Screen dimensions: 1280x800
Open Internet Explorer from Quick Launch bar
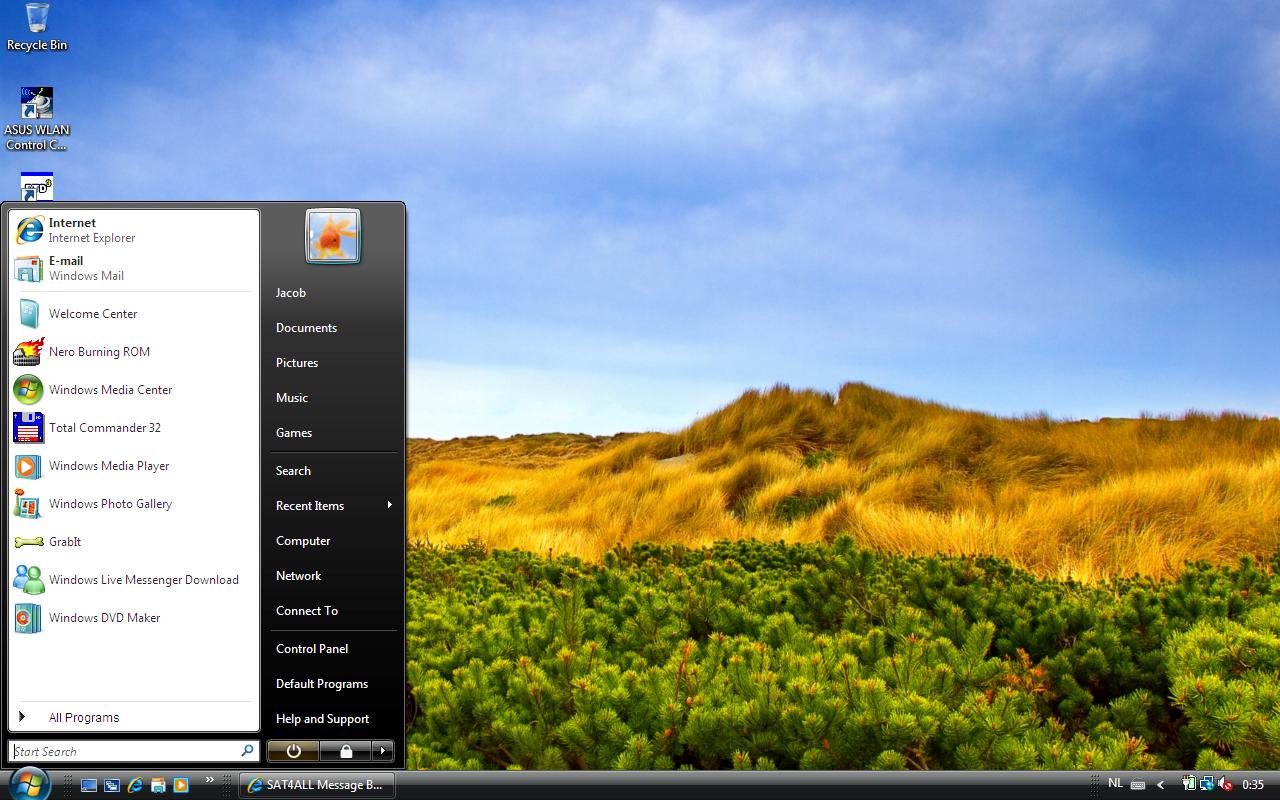(135, 785)
